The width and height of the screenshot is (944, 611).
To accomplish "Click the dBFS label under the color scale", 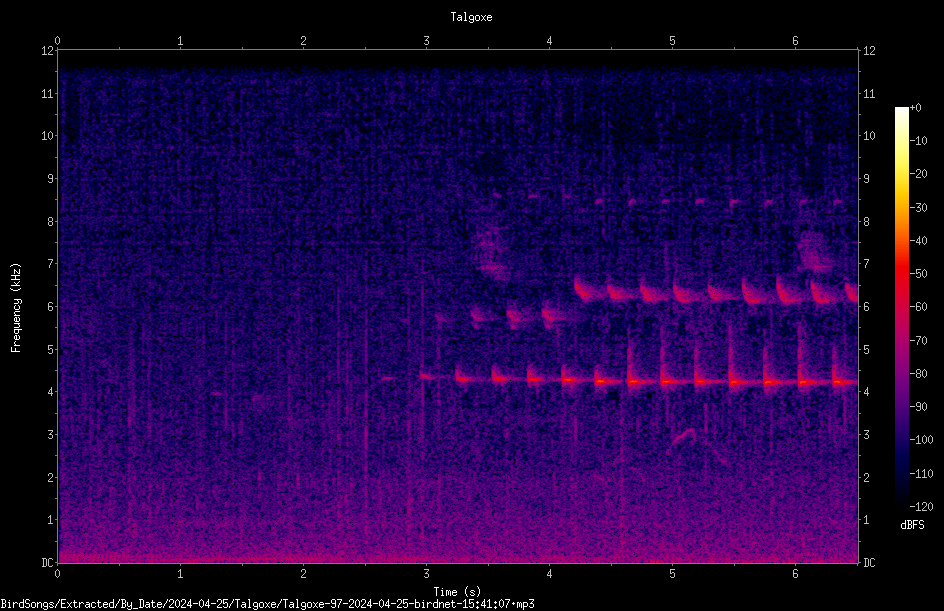I will click(912, 525).
